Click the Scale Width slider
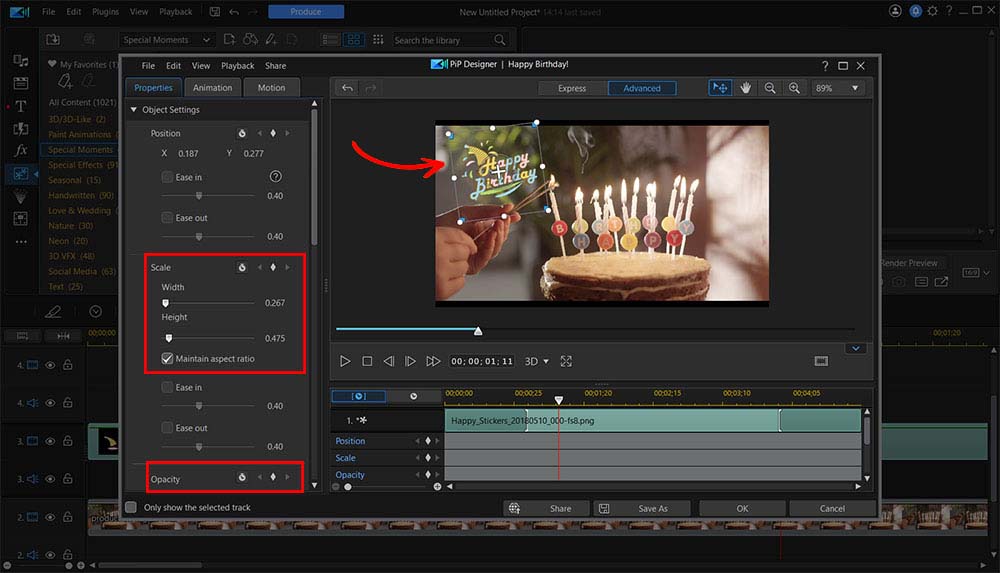The image size is (1000, 573). tap(166, 302)
